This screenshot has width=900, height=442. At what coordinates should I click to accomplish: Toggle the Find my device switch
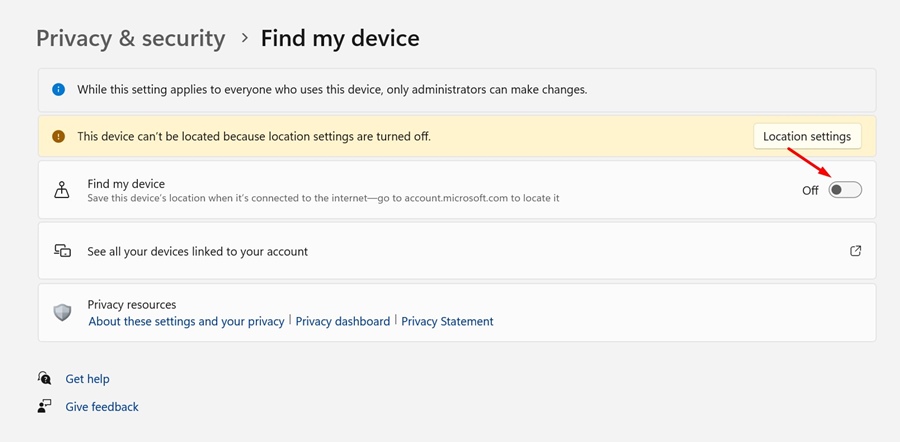pyautogui.click(x=845, y=190)
